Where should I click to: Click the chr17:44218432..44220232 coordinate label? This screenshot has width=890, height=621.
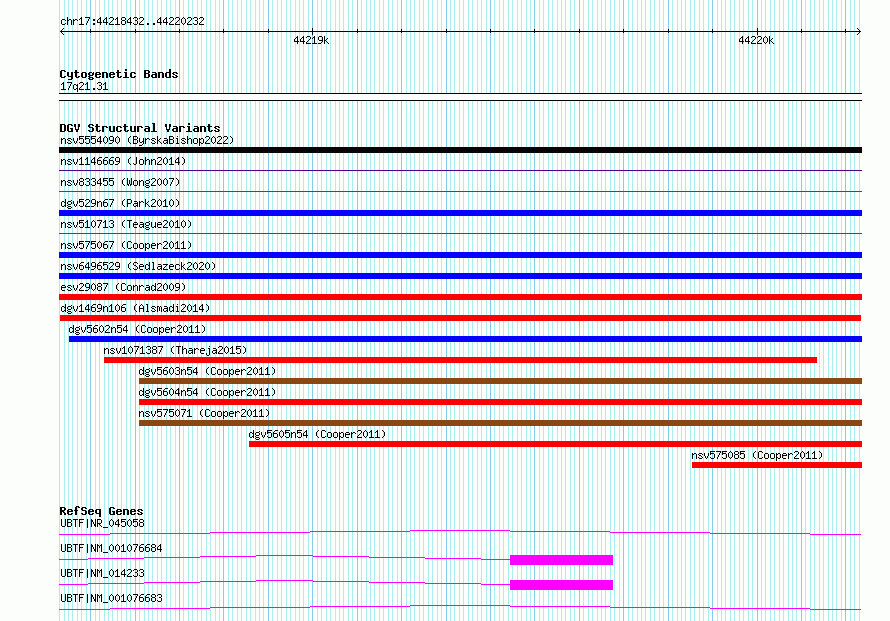point(132,21)
